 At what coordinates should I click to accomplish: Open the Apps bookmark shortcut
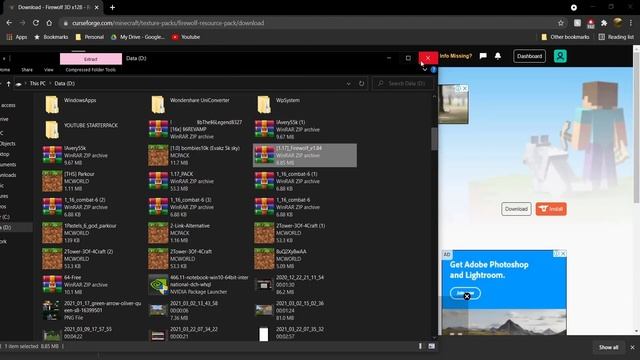(17, 37)
